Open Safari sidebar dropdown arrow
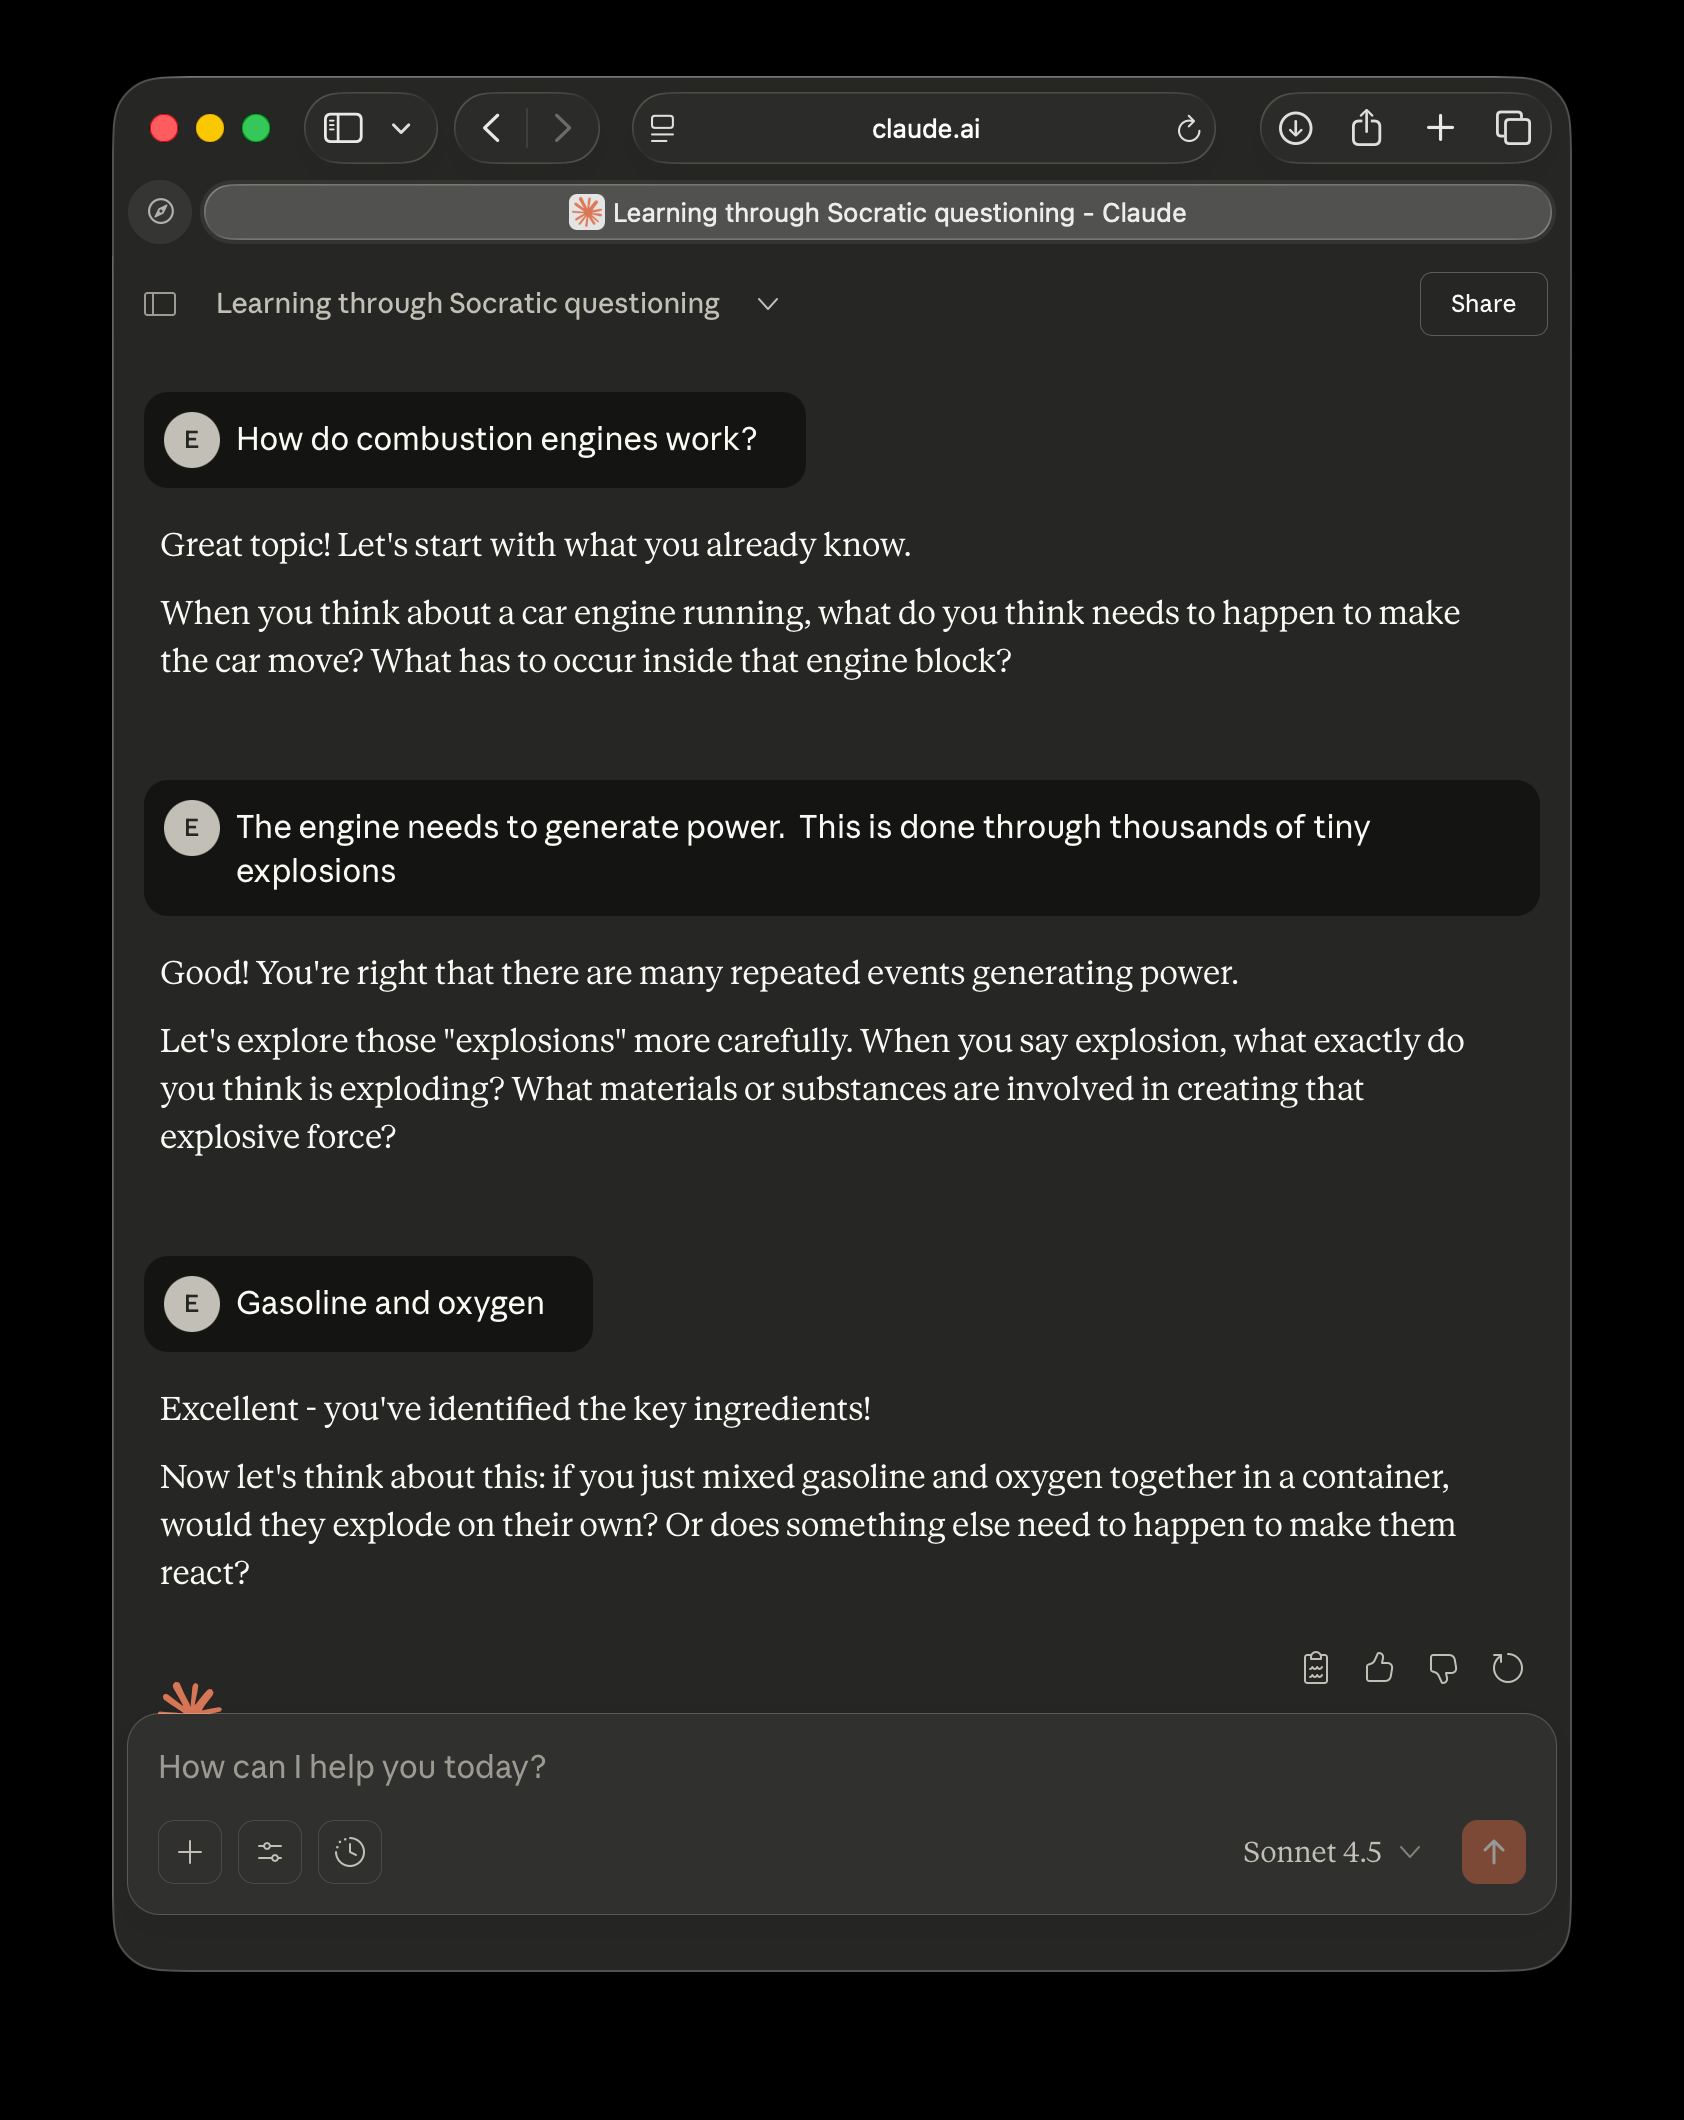 [401, 128]
